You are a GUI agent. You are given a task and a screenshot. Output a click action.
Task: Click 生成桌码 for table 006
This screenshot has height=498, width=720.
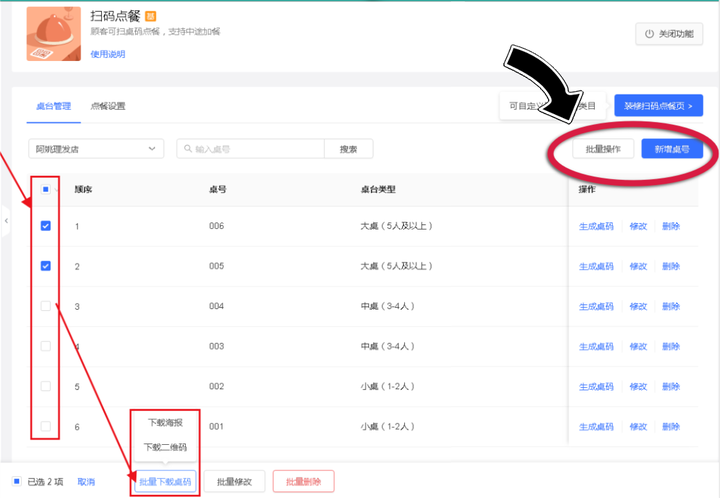[596, 227]
